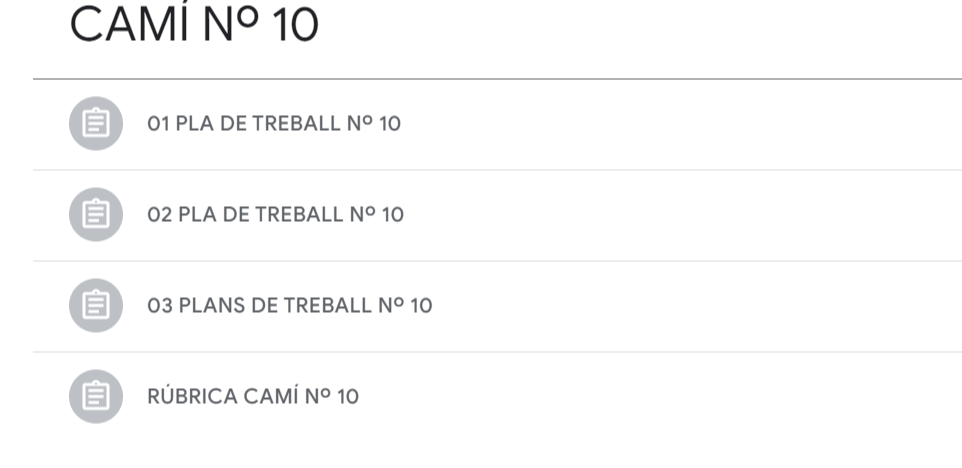Click the word TREBALL in the second assignment
This screenshot has height=468, width=962.
pyautogui.click(x=298, y=214)
